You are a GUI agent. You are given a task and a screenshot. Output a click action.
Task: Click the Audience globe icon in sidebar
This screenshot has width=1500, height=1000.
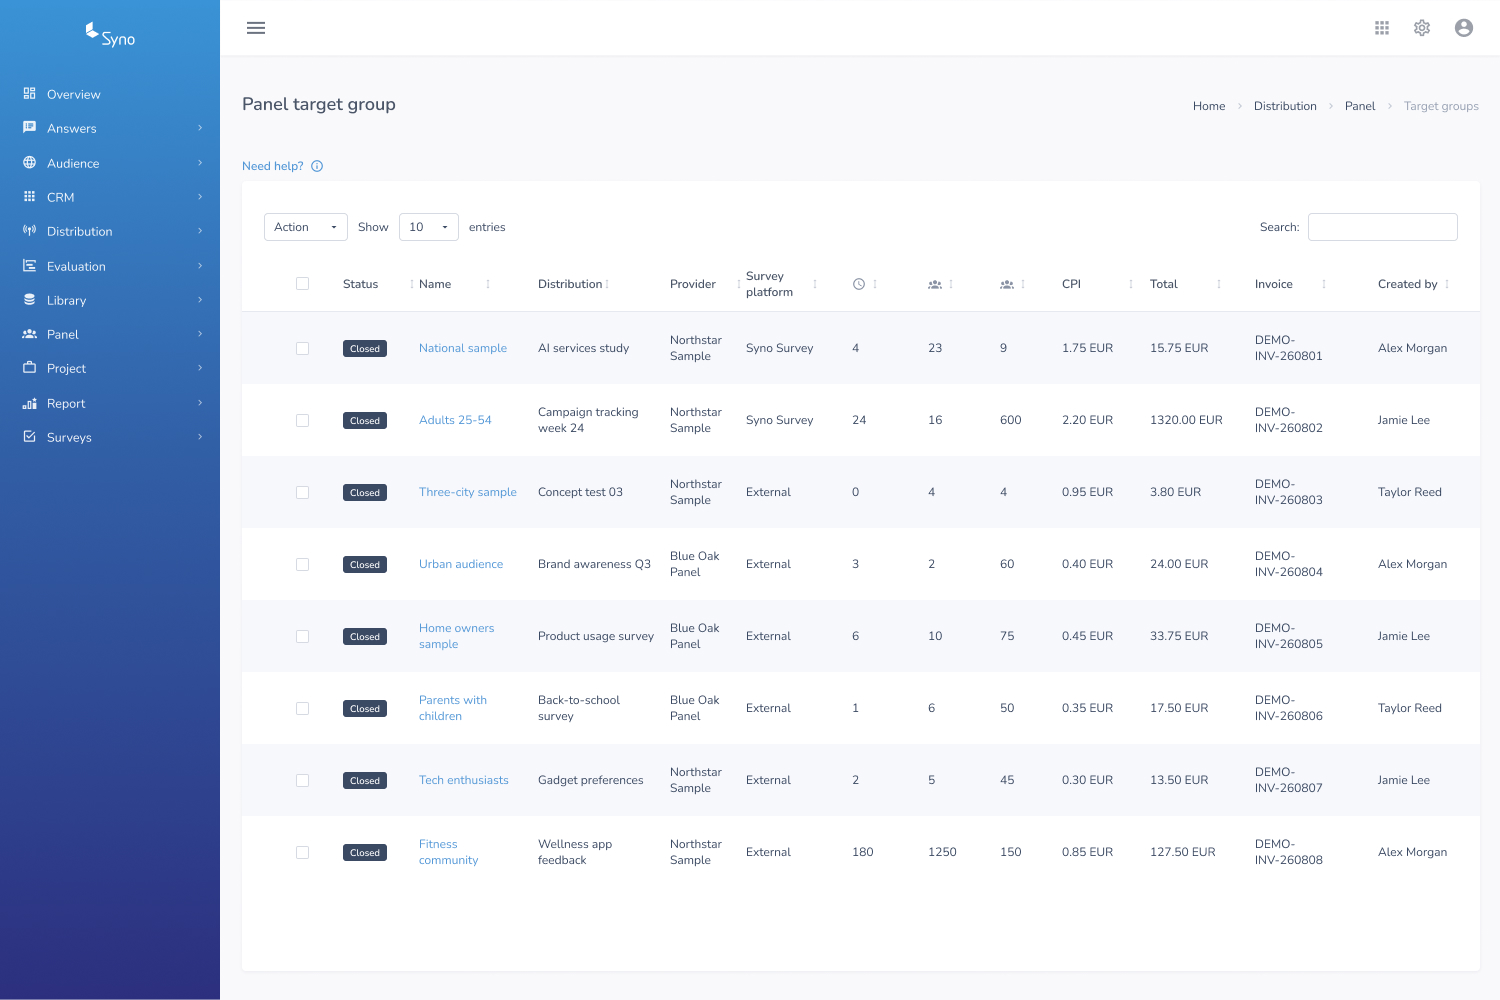click(x=30, y=163)
